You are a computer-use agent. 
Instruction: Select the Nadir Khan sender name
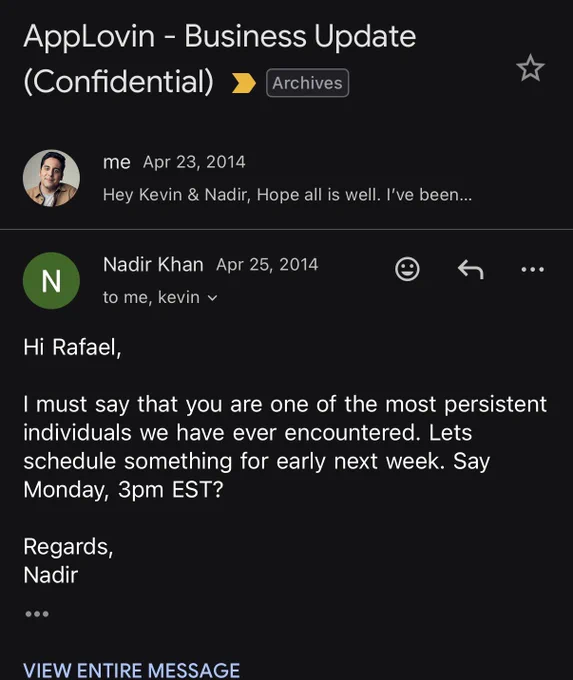click(153, 264)
